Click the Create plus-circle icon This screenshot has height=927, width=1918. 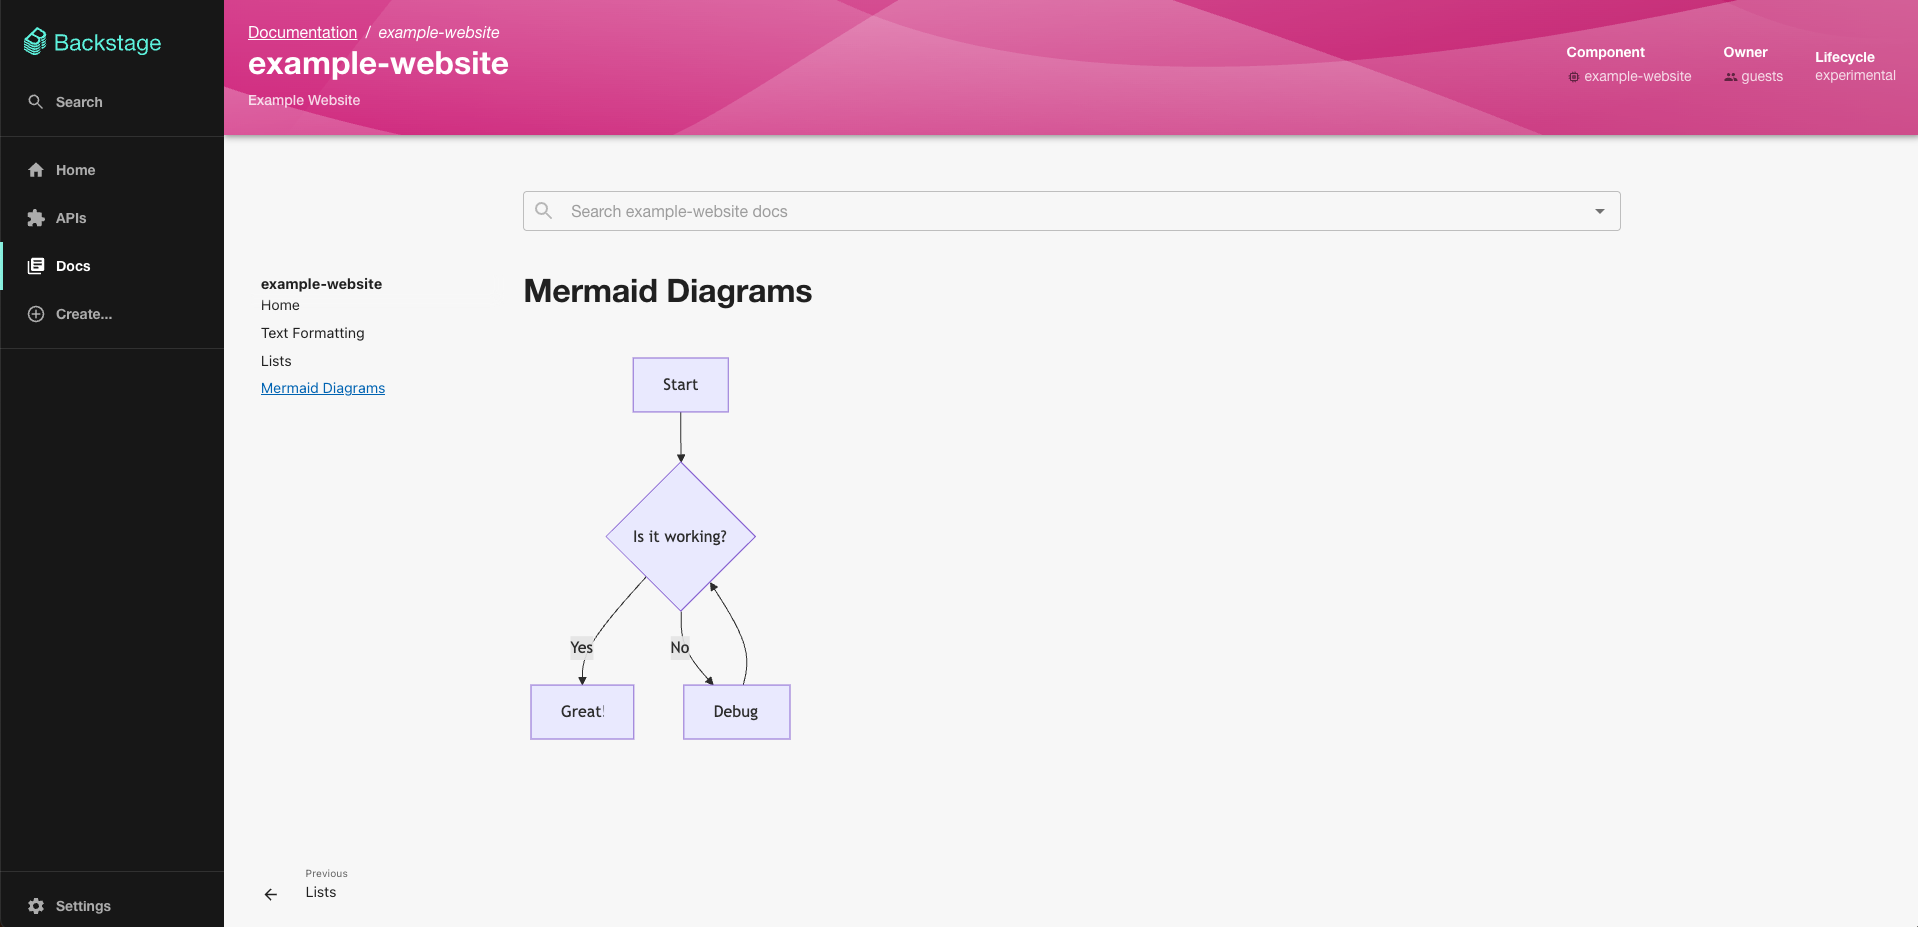(x=36, y=314)
